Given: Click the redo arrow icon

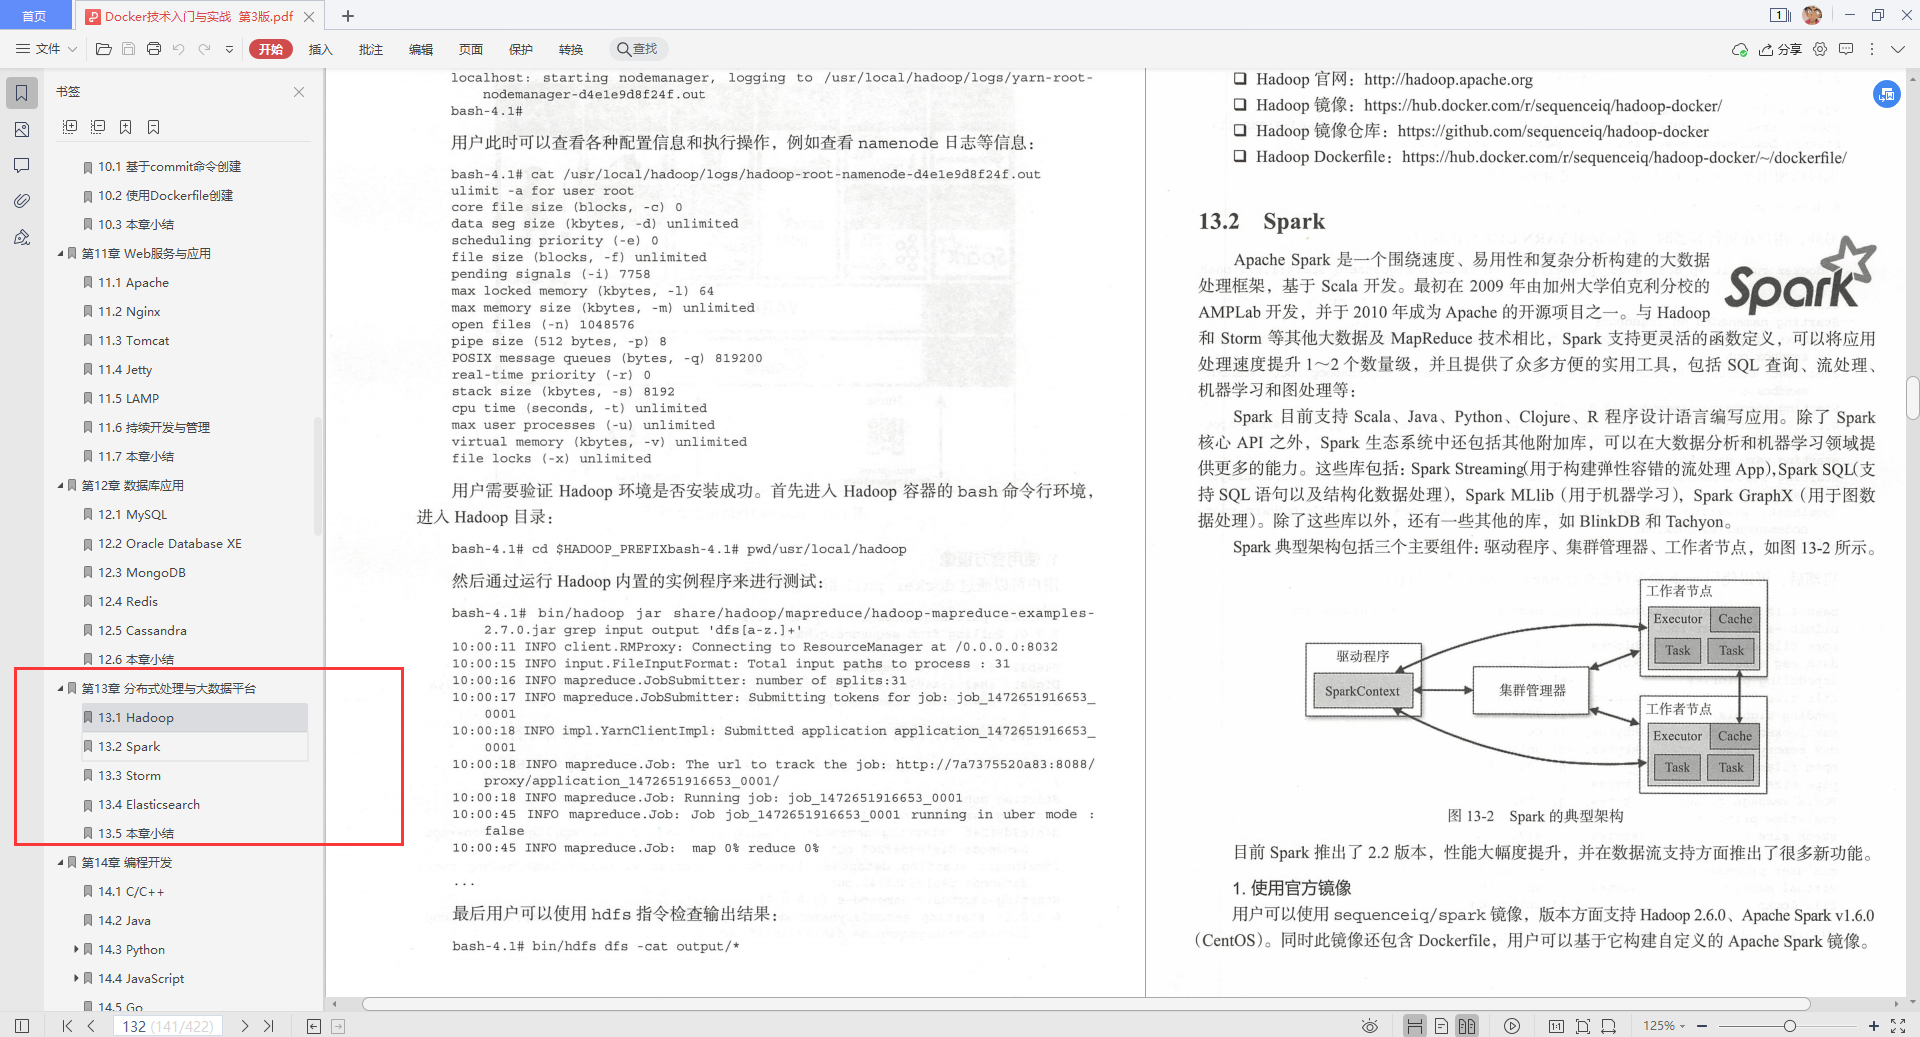Looking at the screenshot, I should (204, 49).
